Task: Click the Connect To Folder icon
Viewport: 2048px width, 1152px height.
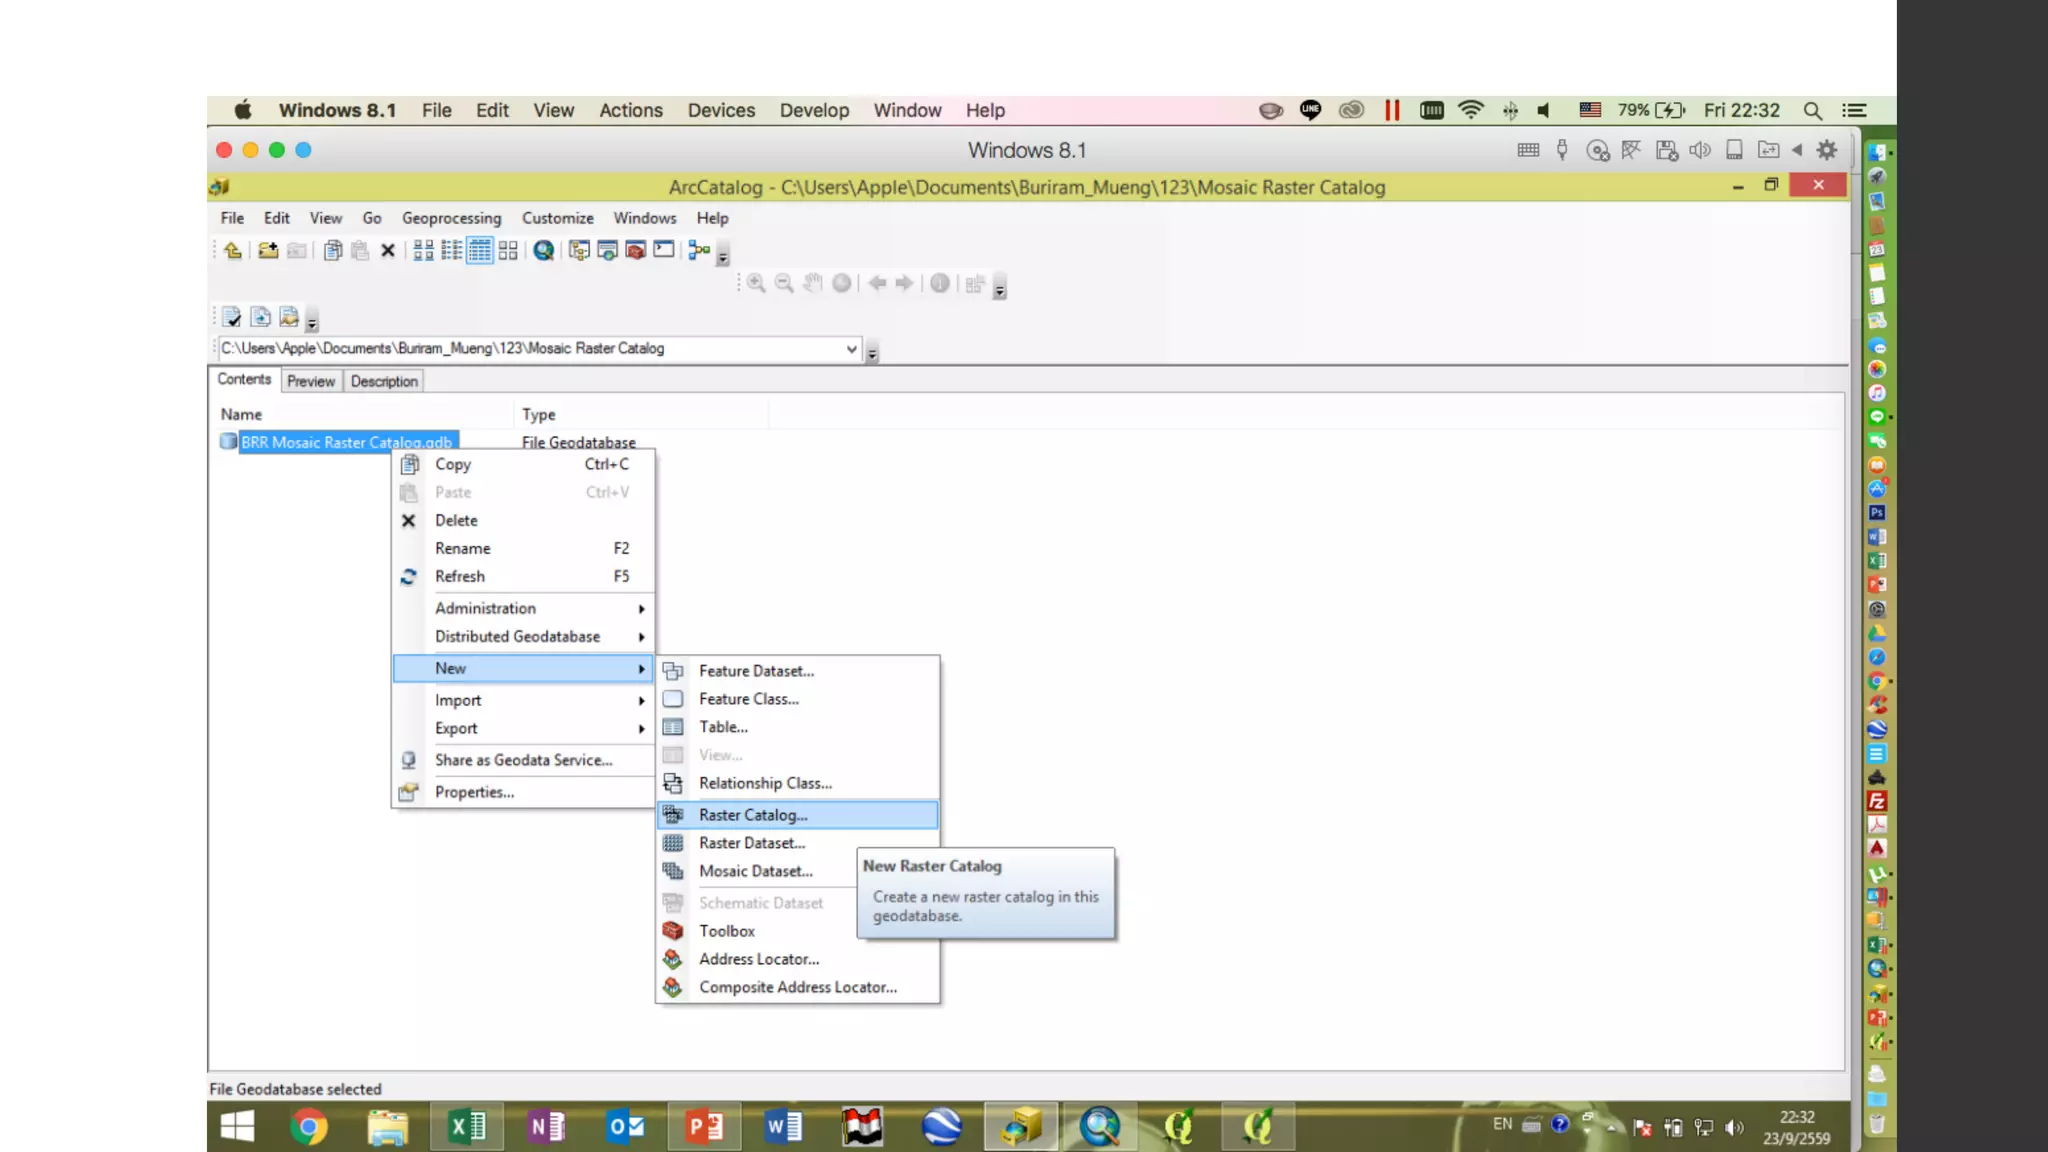Action: [x=267, y=251]
